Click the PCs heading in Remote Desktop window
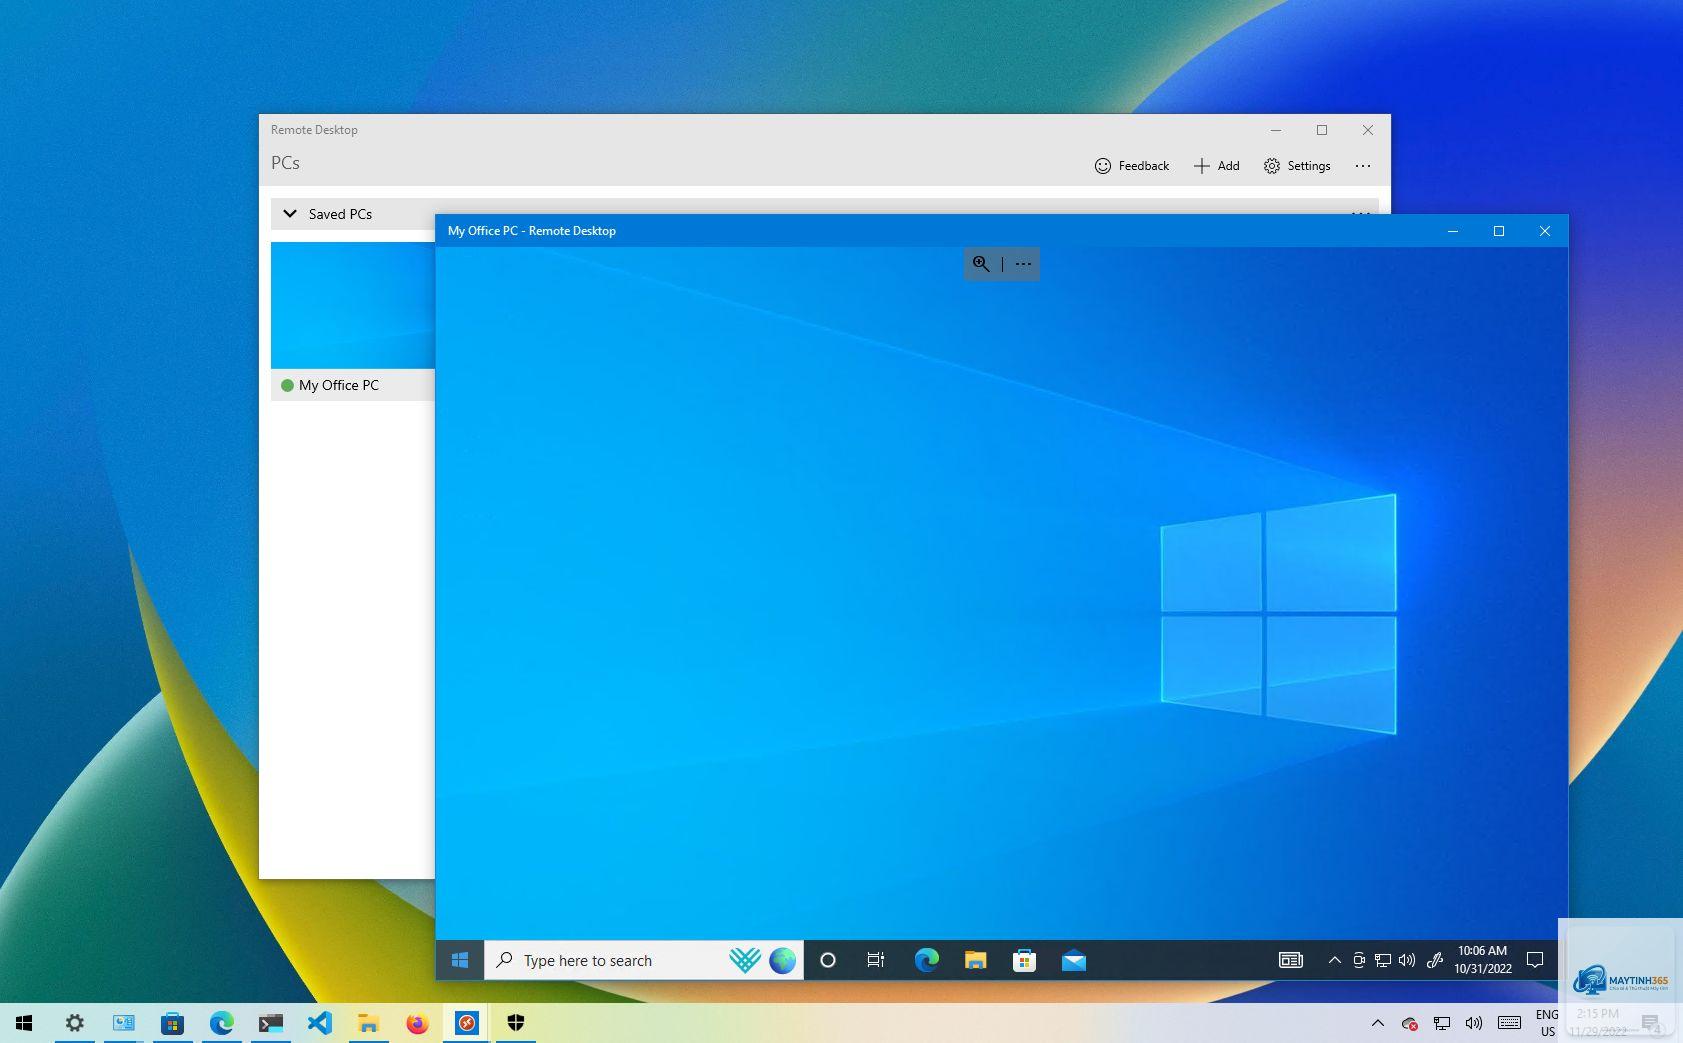The image size is (1683, 1043). point(285,163)
